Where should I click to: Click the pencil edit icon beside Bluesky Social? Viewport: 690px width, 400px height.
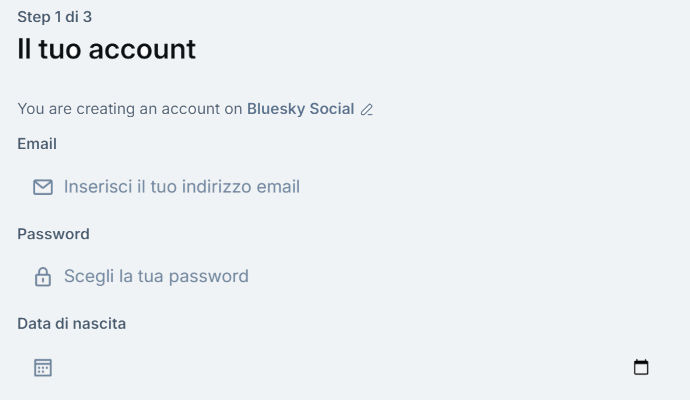(x=367, y=110)
